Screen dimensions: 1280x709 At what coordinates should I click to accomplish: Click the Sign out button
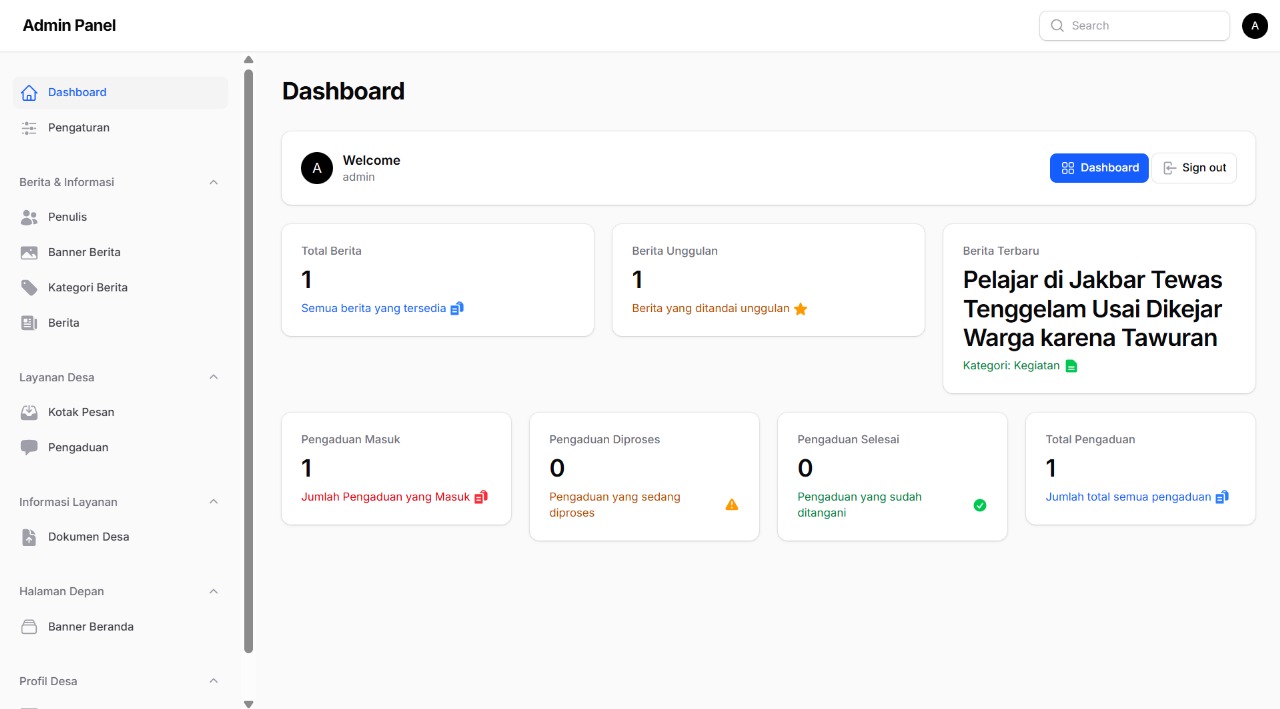[1194, 168]
